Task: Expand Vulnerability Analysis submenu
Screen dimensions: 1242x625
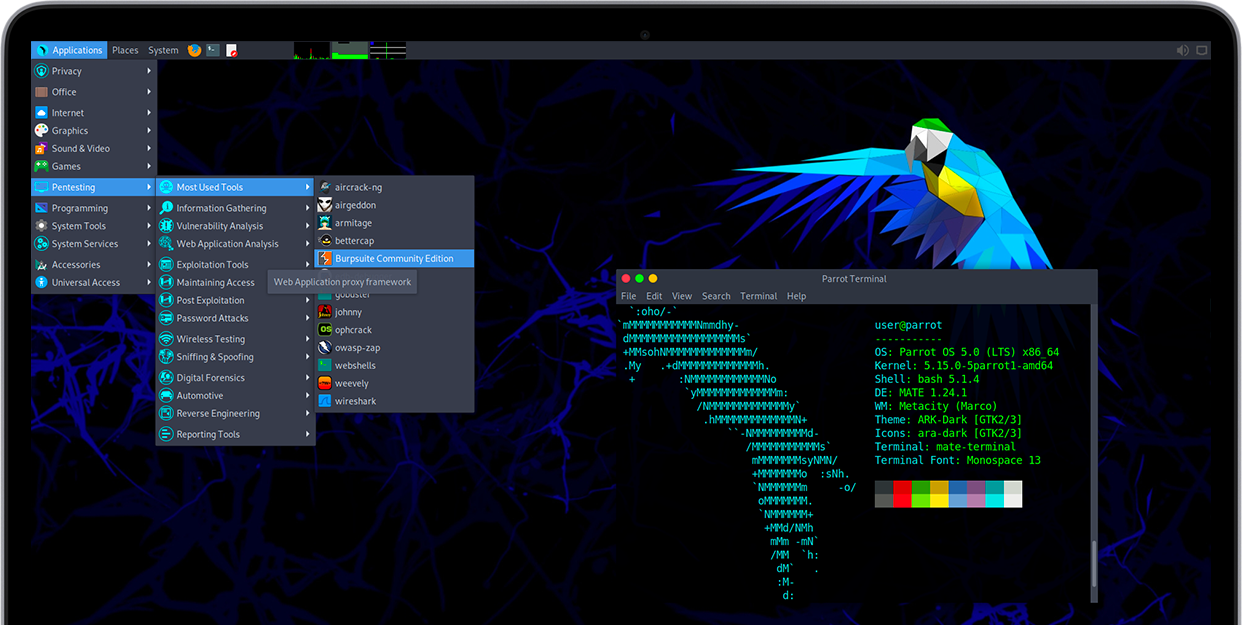Action: (236, 226)
